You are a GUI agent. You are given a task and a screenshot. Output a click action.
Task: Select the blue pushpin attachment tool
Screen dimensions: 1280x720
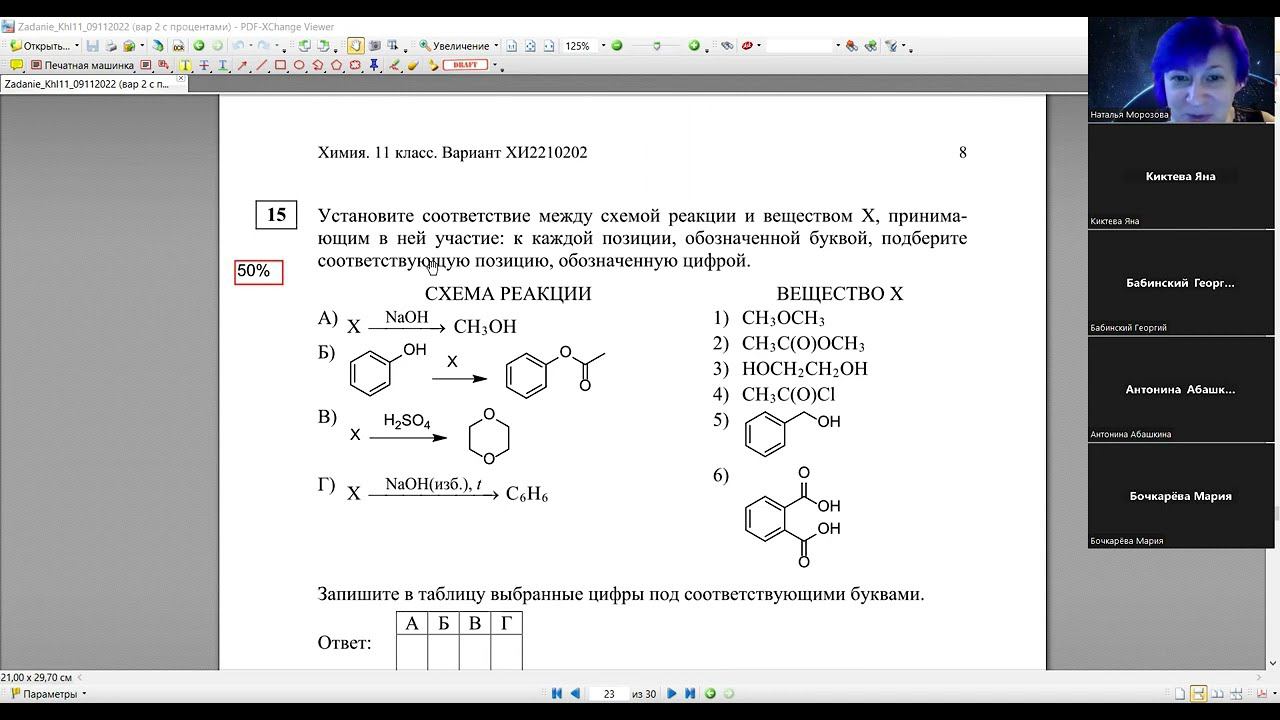(375, 65)
